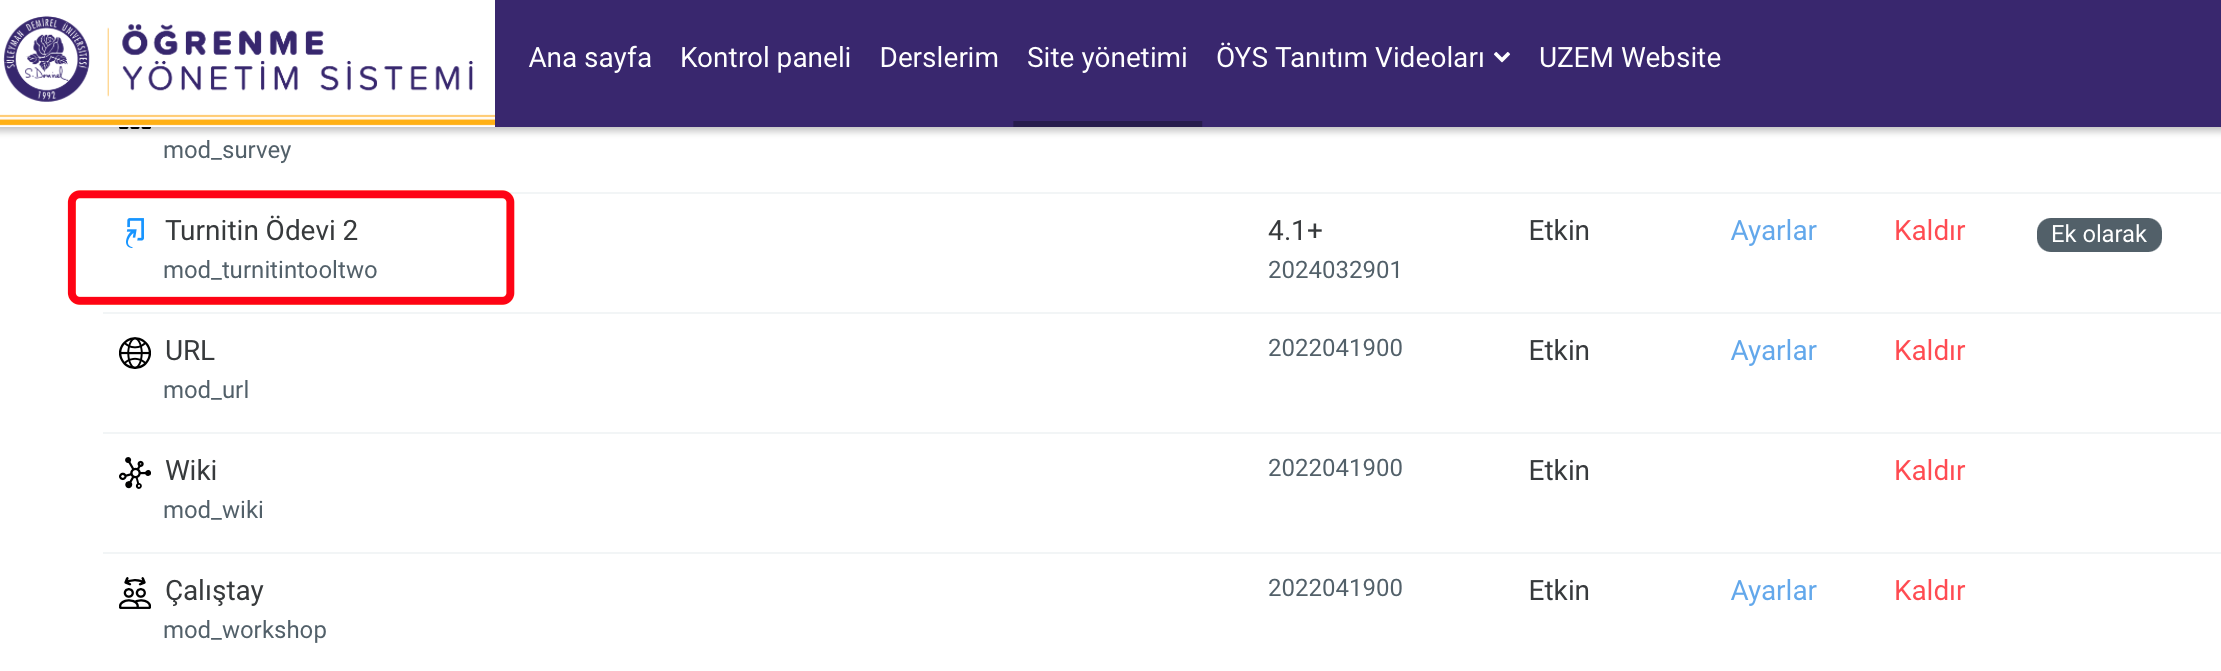Click the Çalıştay workshop icon
Viewport: 2221px width, 671px height.
click(x=135, y=592)
